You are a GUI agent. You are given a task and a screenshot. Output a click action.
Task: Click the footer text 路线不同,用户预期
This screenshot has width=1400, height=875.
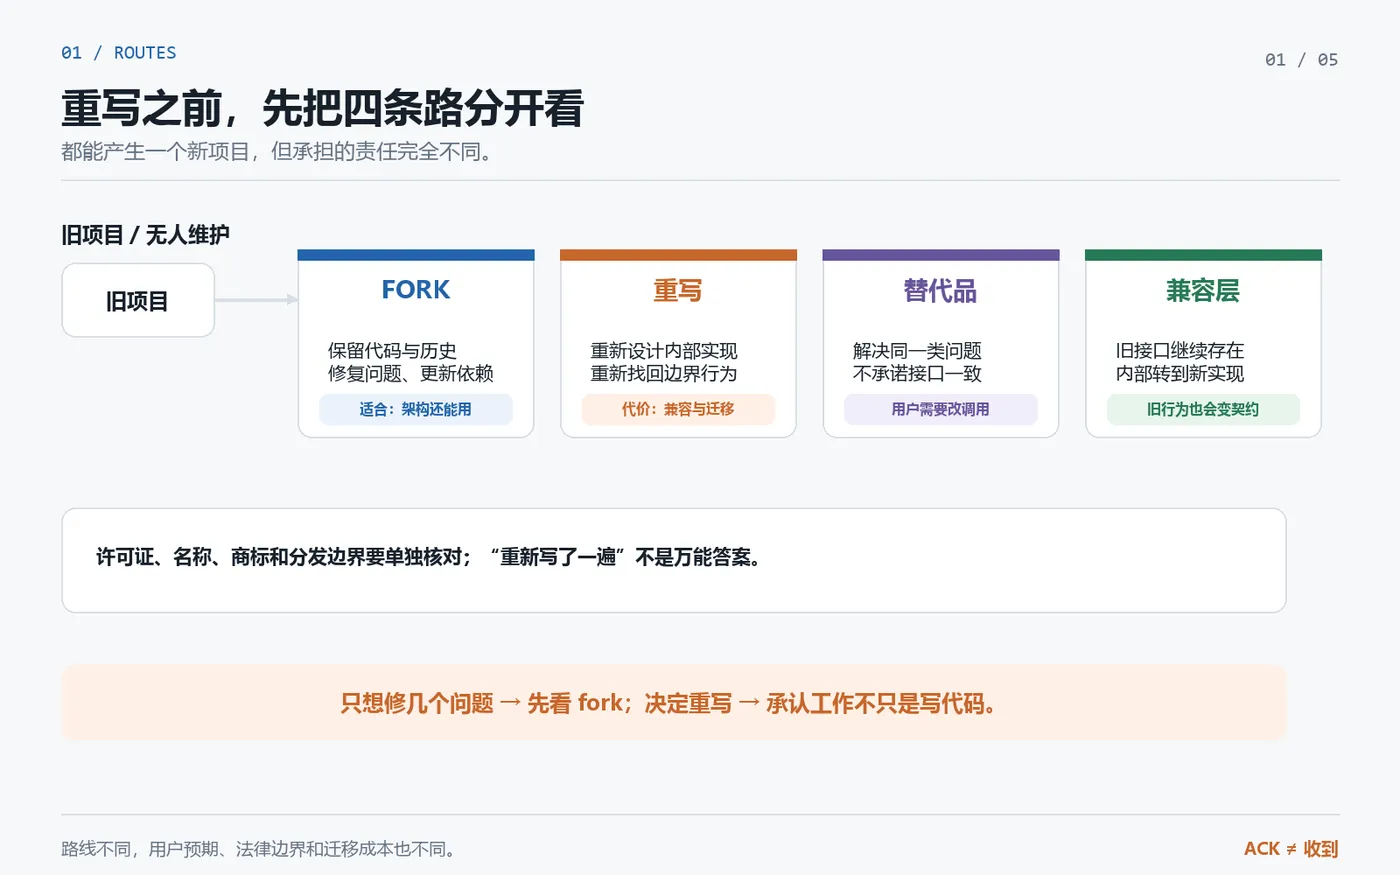(x=260, y=849)
